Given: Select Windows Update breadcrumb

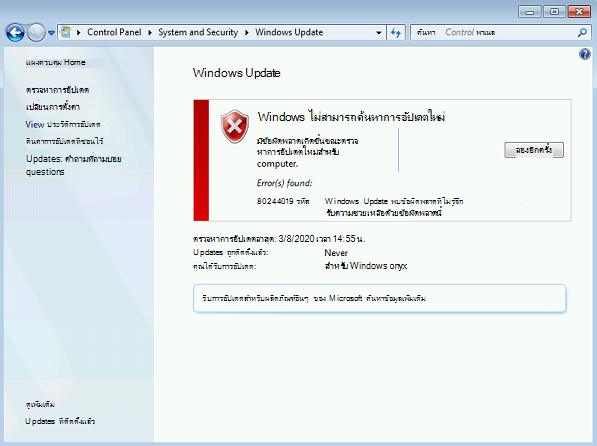Looking at the screenshot, I should [289, 32].
